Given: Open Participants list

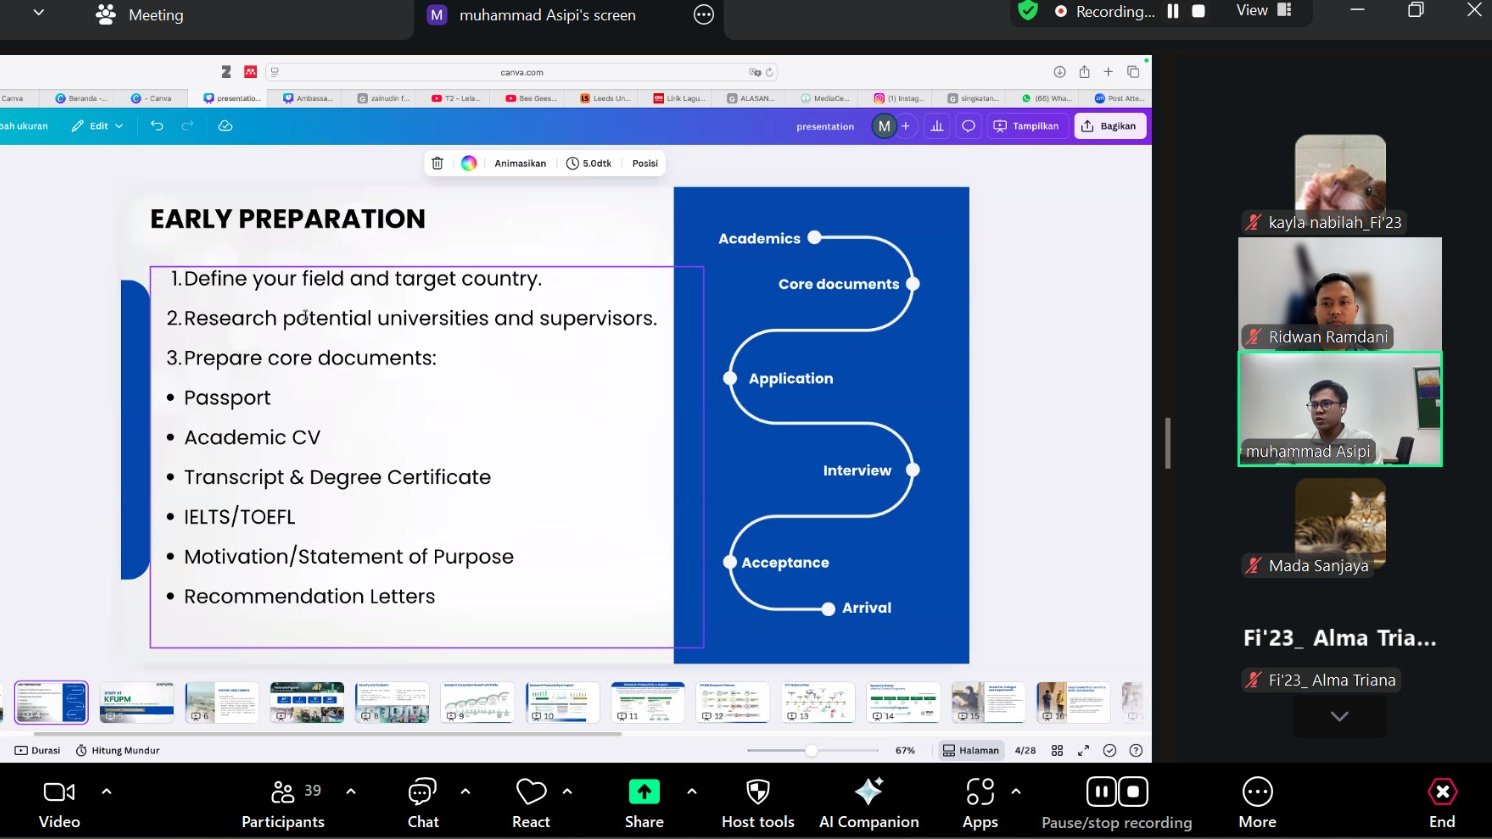Looking at the screenshot, I should [x=283, y=803].
